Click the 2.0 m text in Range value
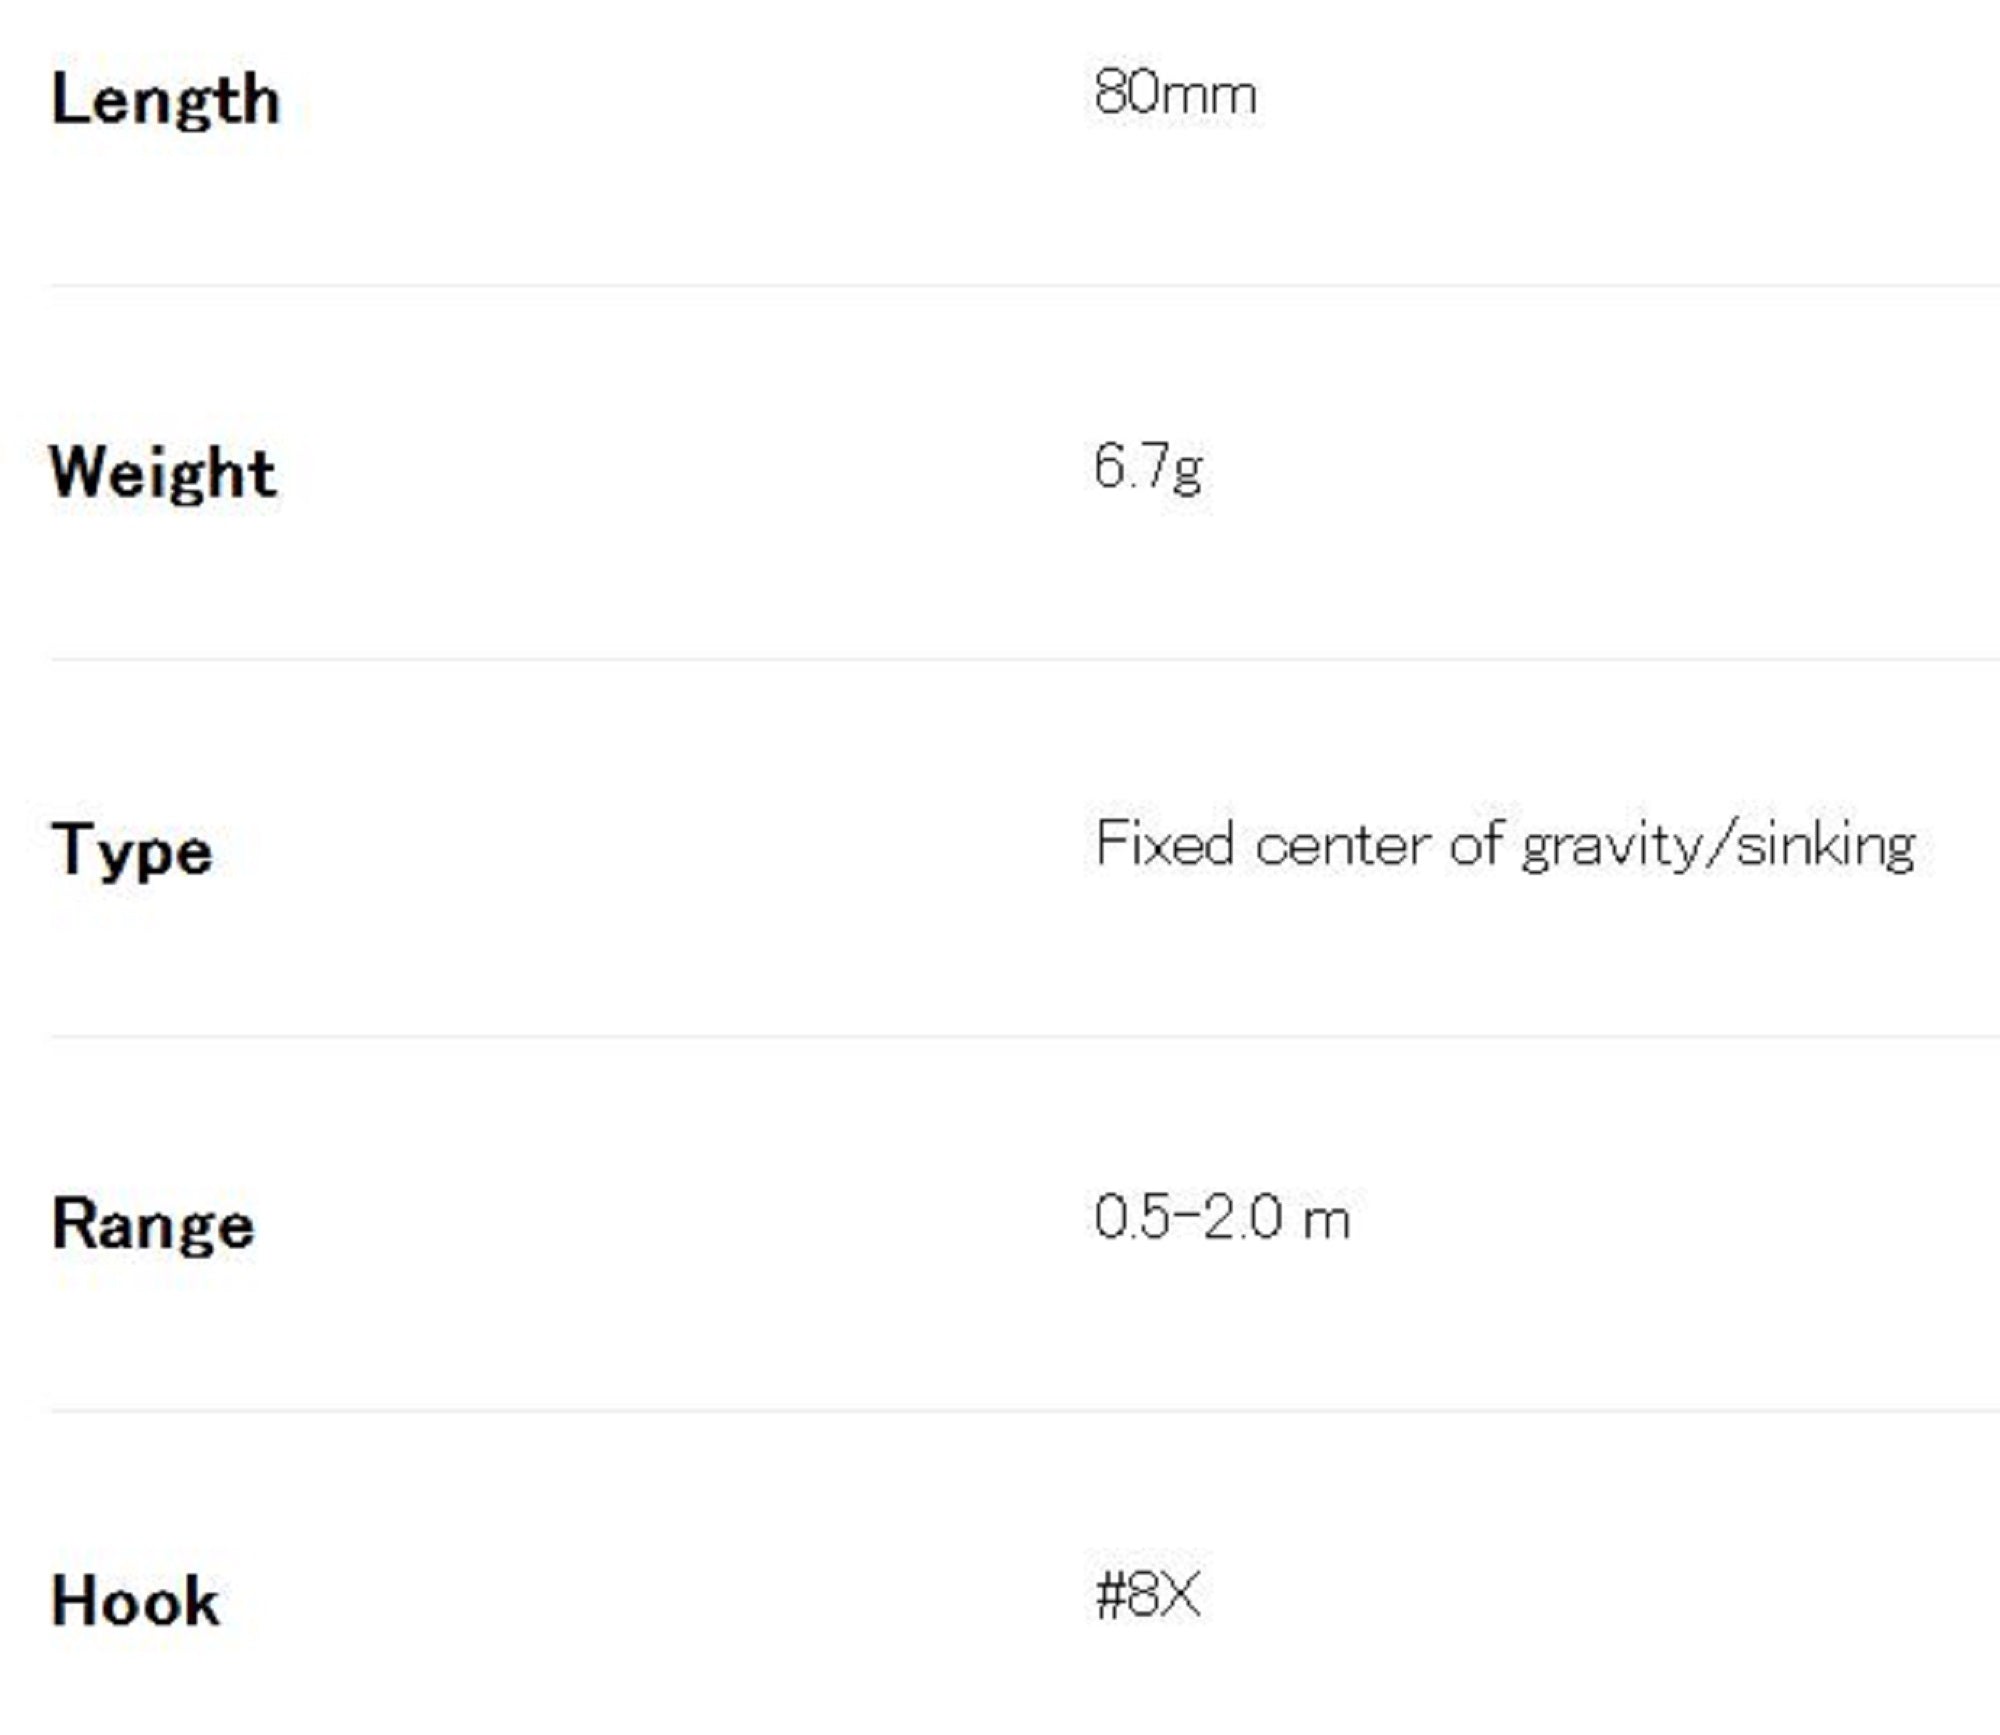 [x=1277, y=1218]
